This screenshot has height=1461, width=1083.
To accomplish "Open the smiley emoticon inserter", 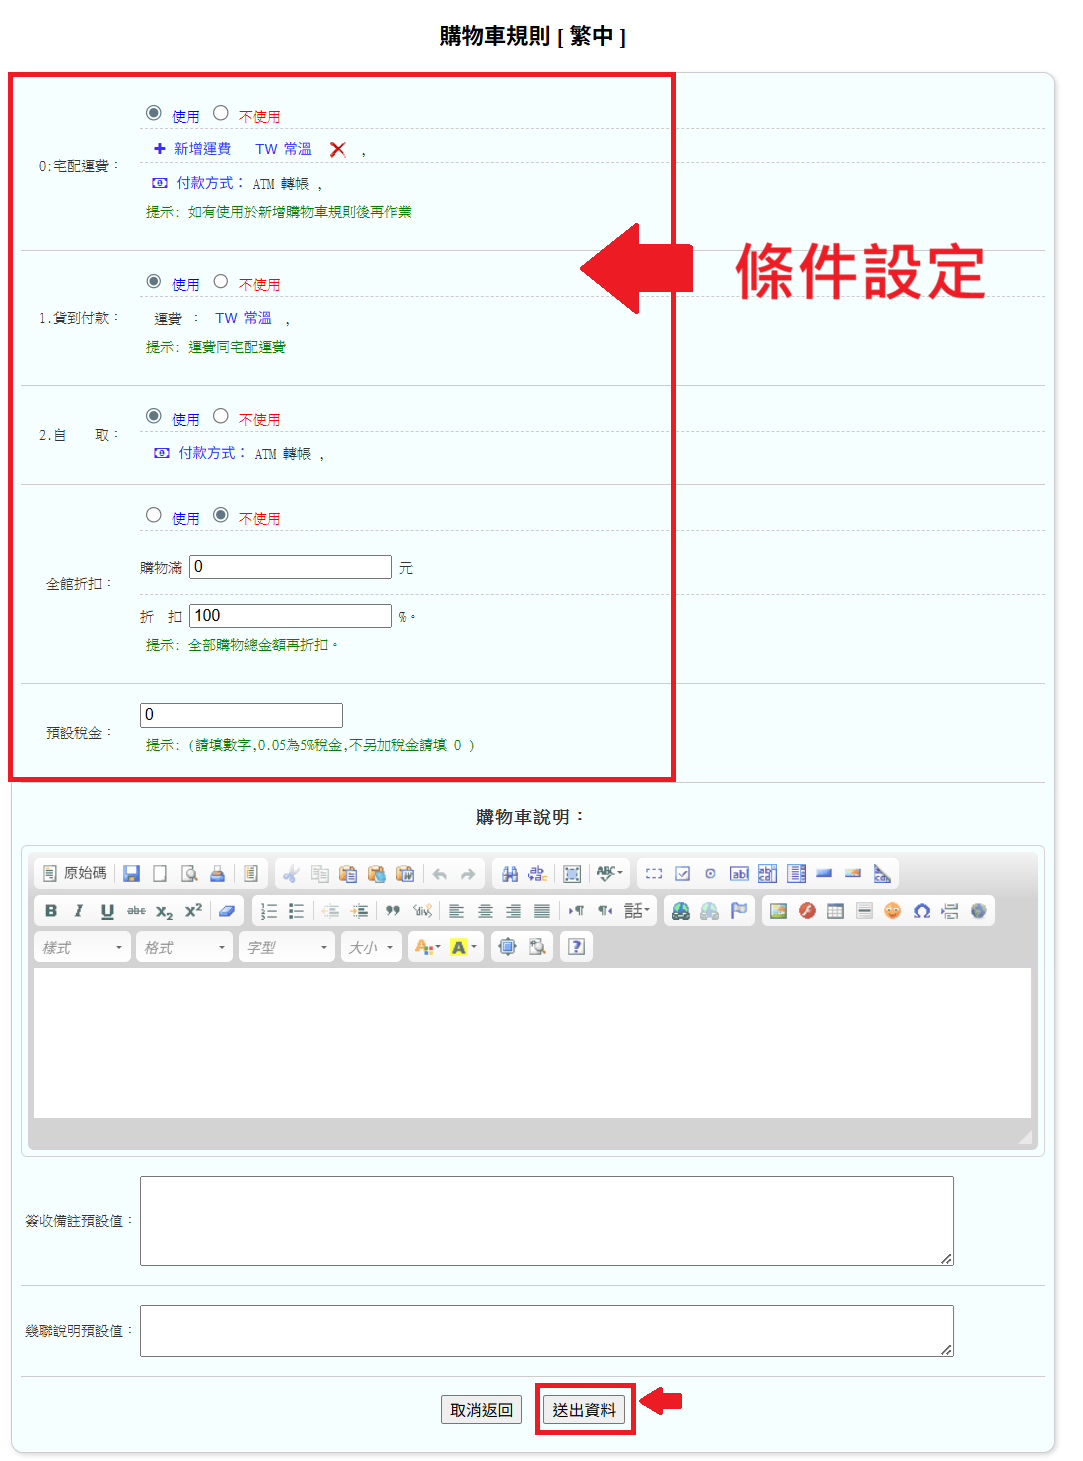I will click(892, 911).
